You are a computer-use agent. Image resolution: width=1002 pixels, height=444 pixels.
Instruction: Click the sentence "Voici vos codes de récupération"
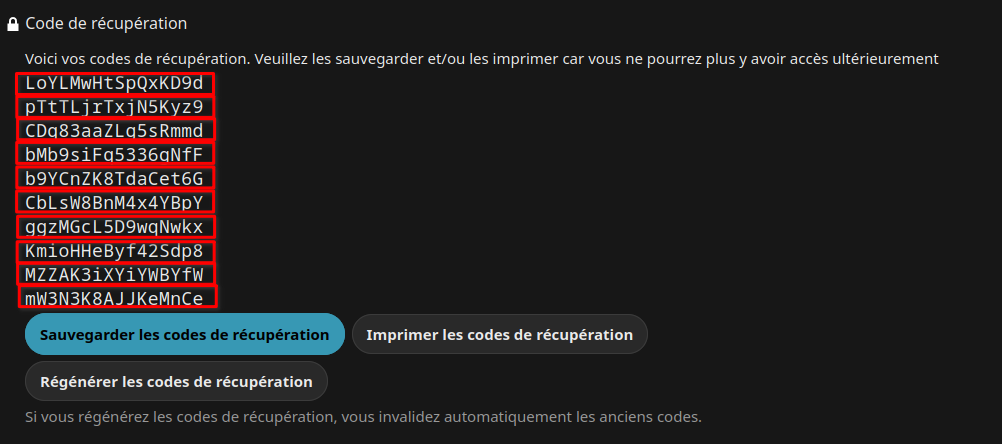coord(135,59)
